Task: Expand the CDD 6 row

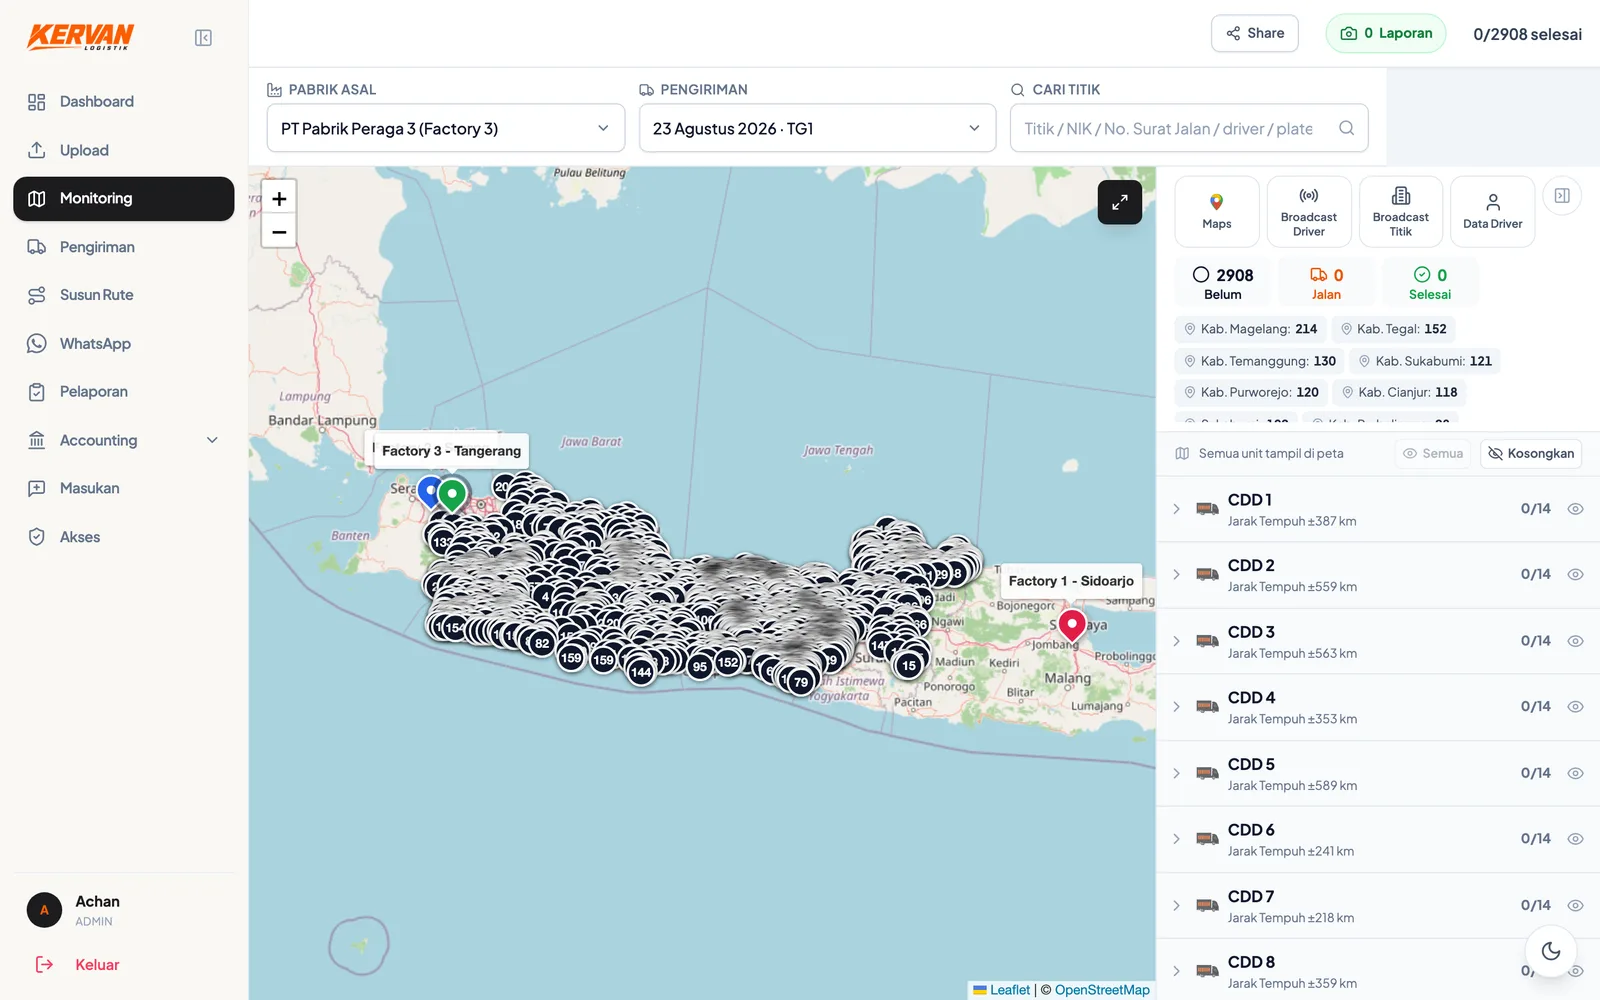Action: click(x=1177, y=839)
